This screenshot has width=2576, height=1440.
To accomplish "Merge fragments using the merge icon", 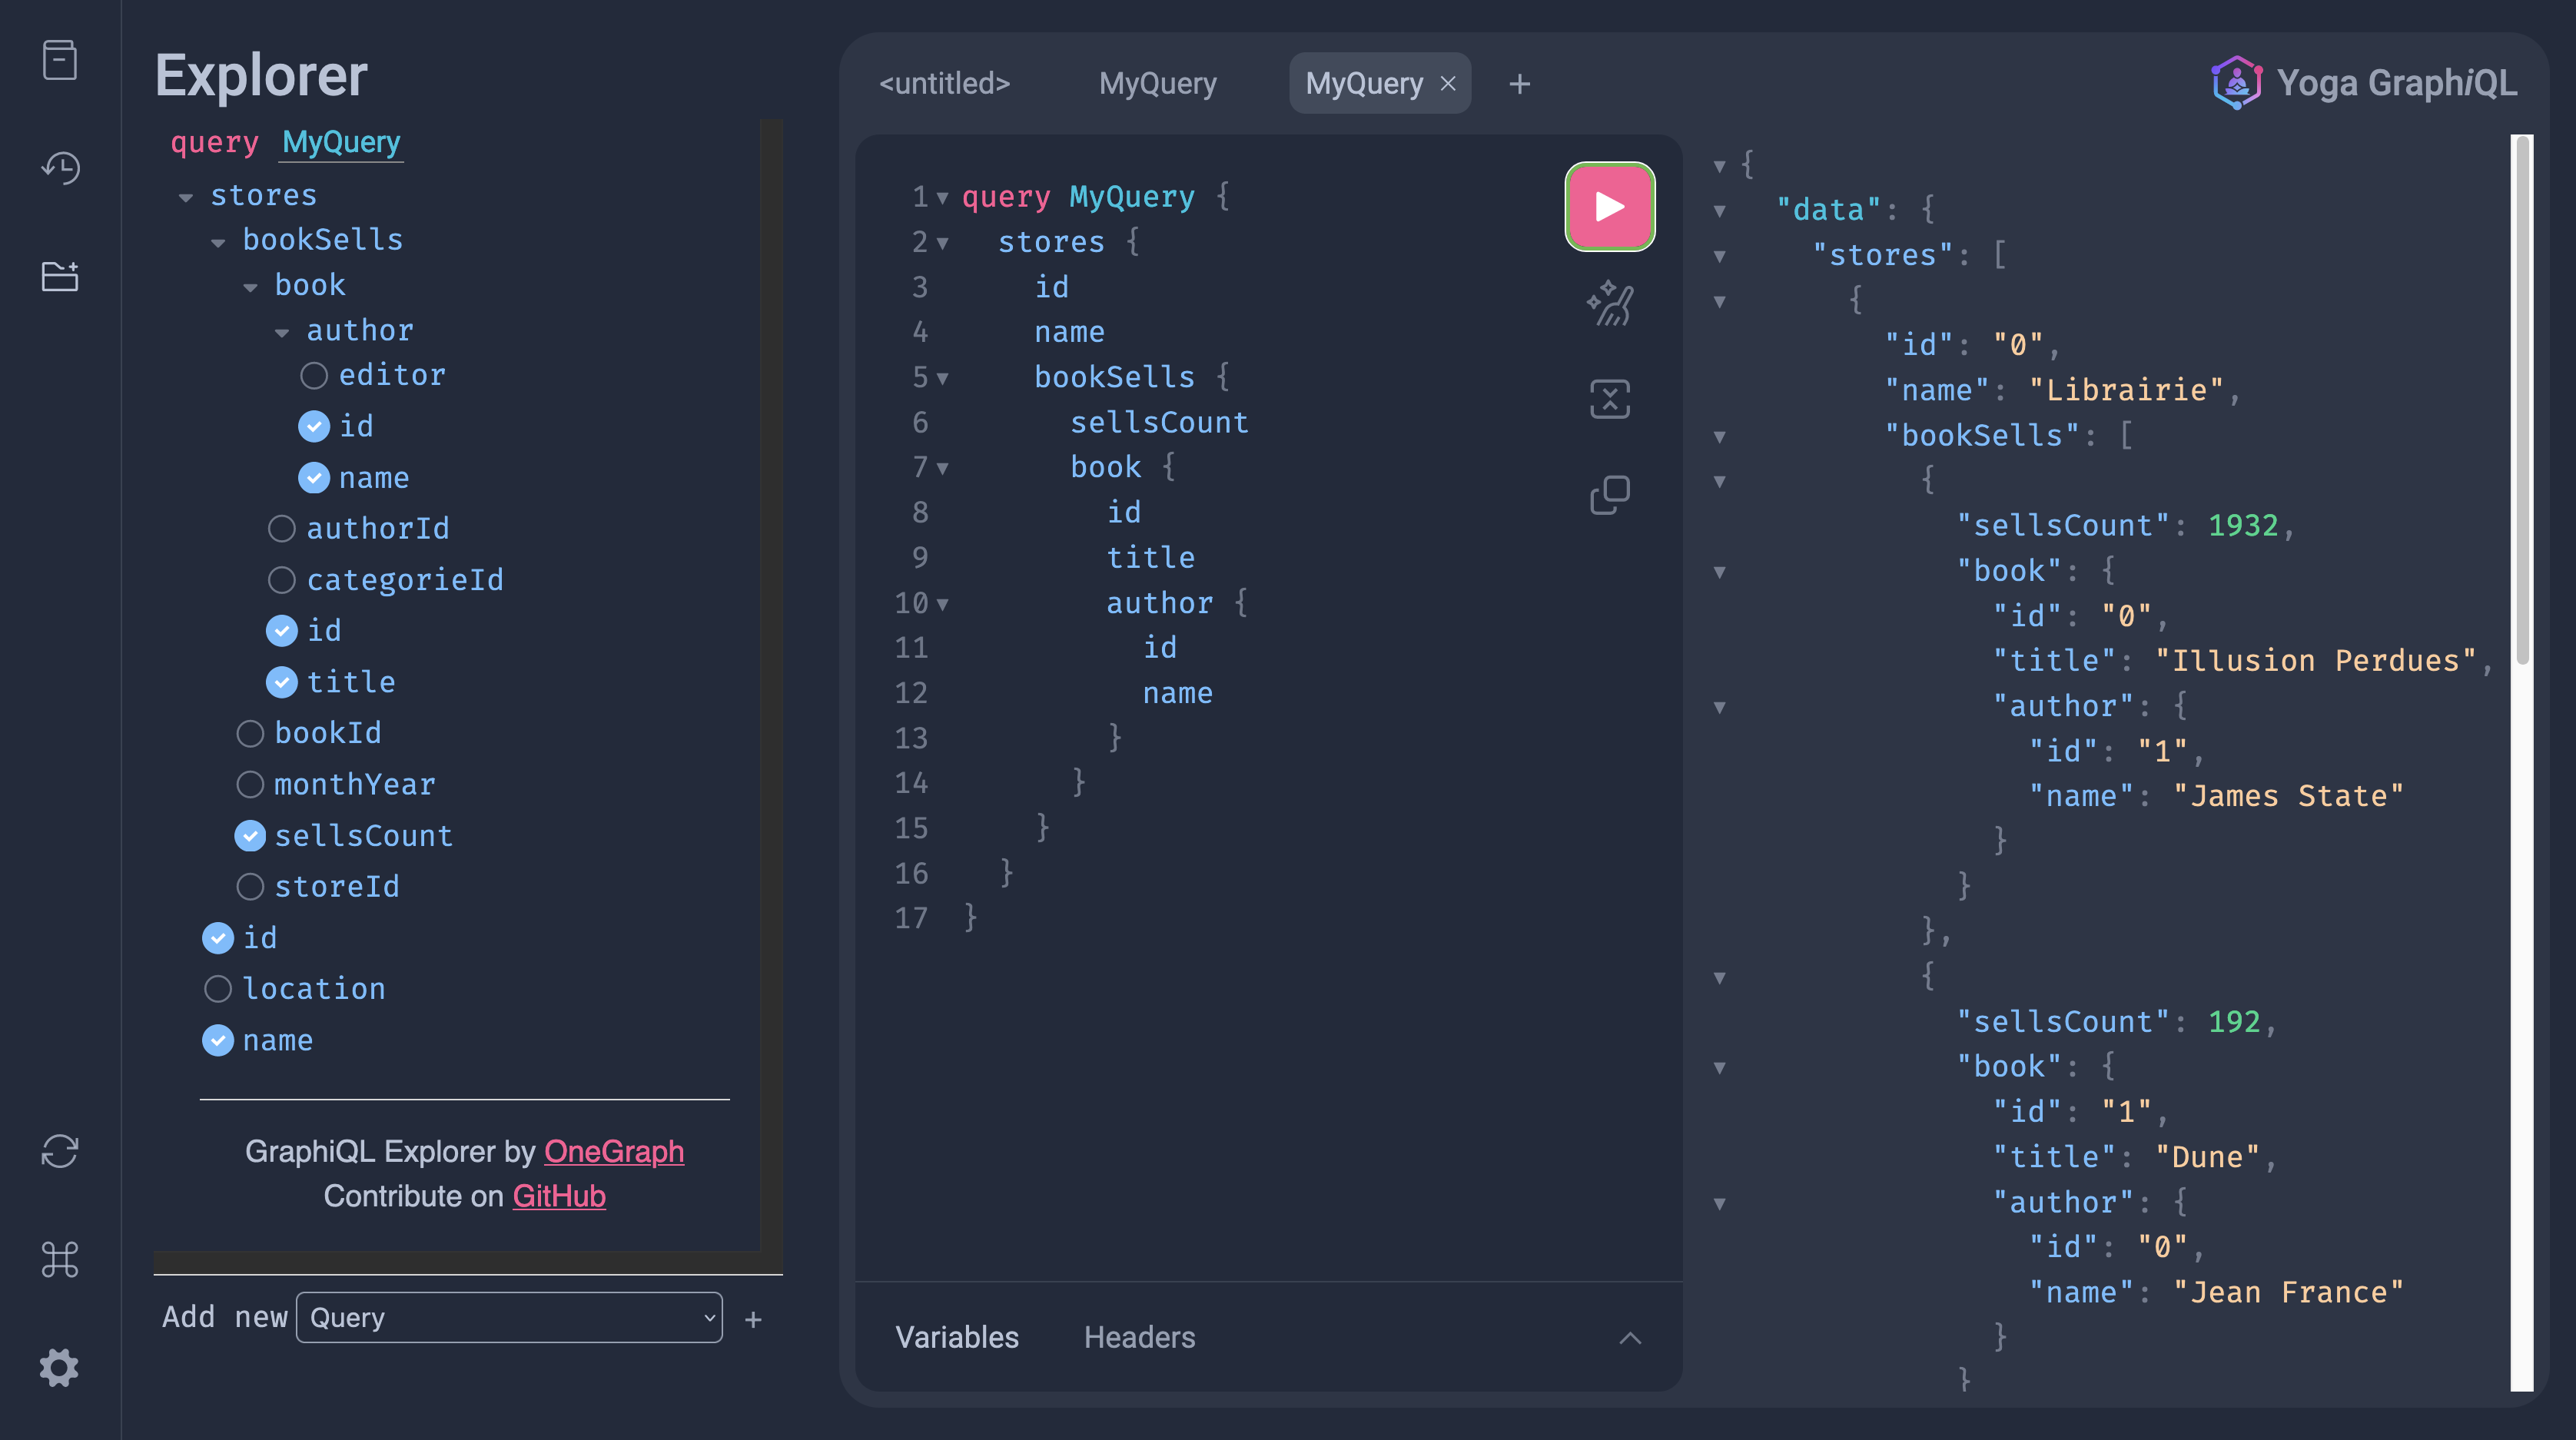I will tap(1609, 398).
